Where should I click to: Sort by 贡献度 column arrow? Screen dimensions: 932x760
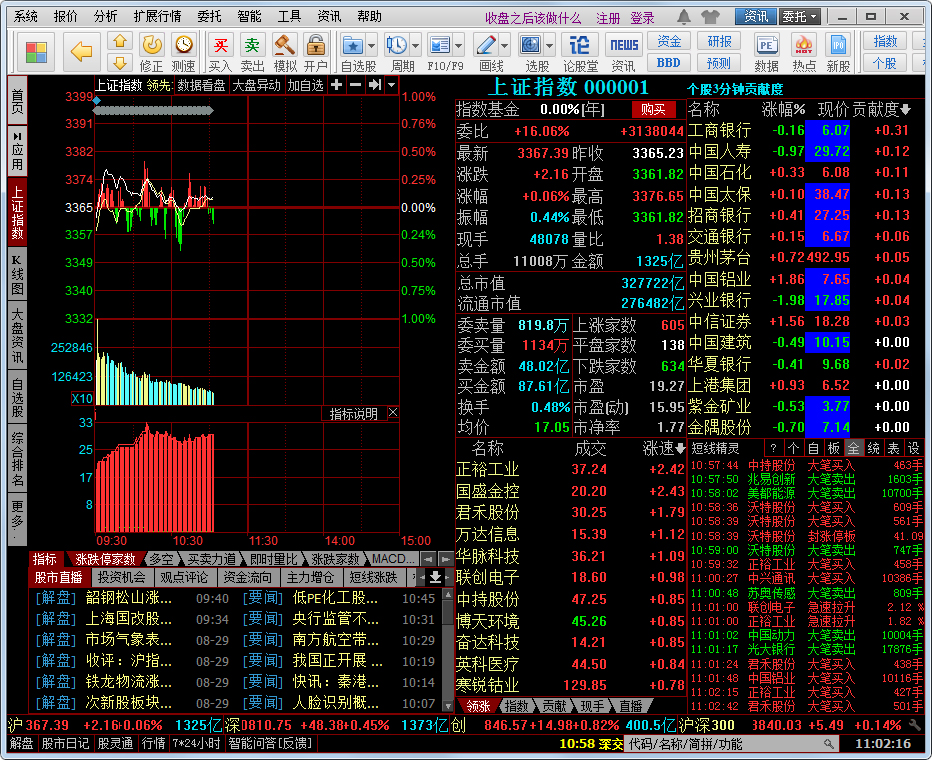click(x=906, y=109)
